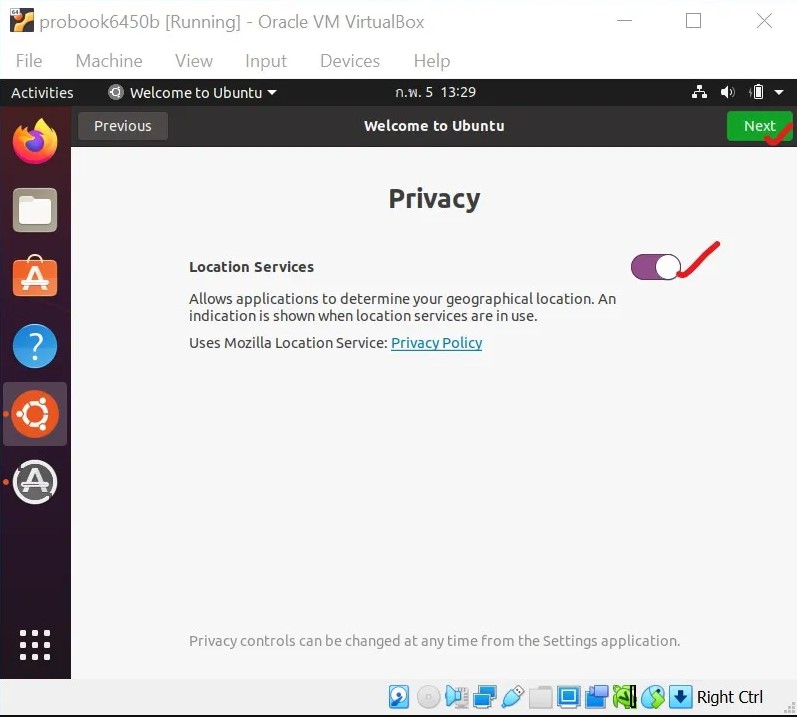Click the VirtualBox USB status icon
Viewport: 797px width, 717px height.
[x=513, y=697]
